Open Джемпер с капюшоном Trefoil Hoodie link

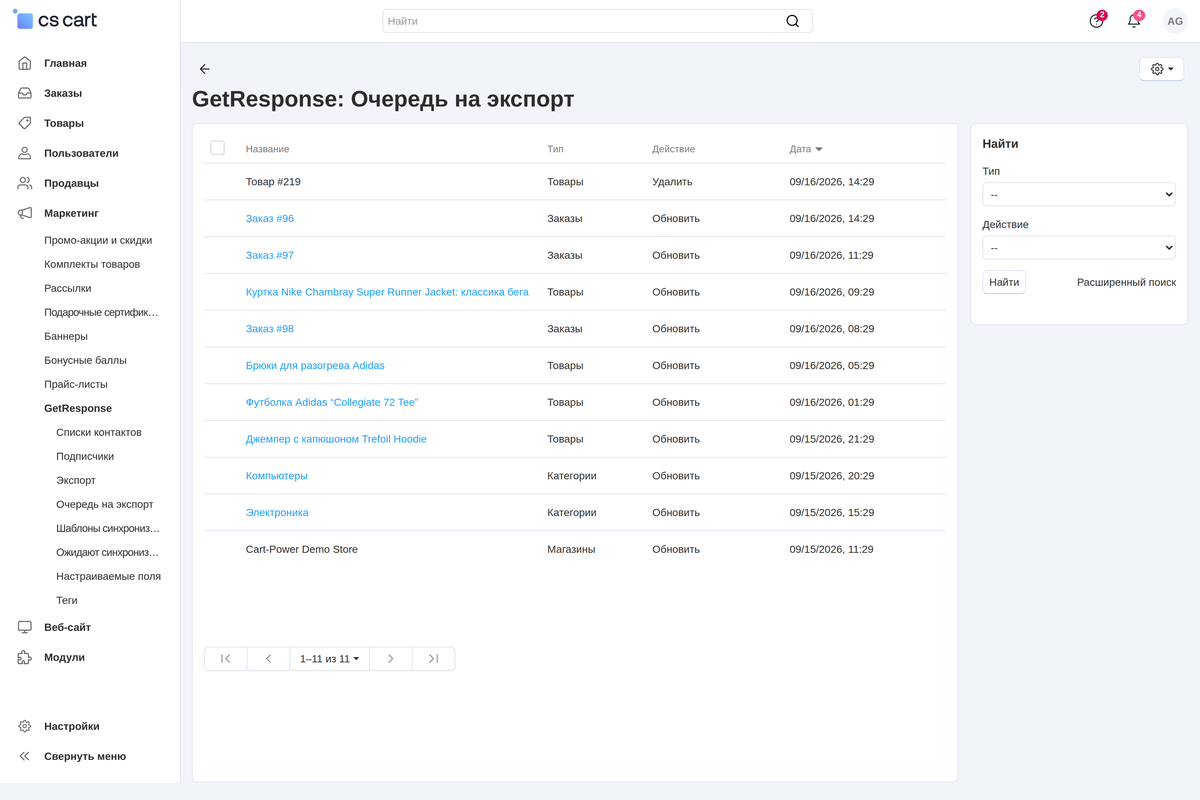(336, 439)
